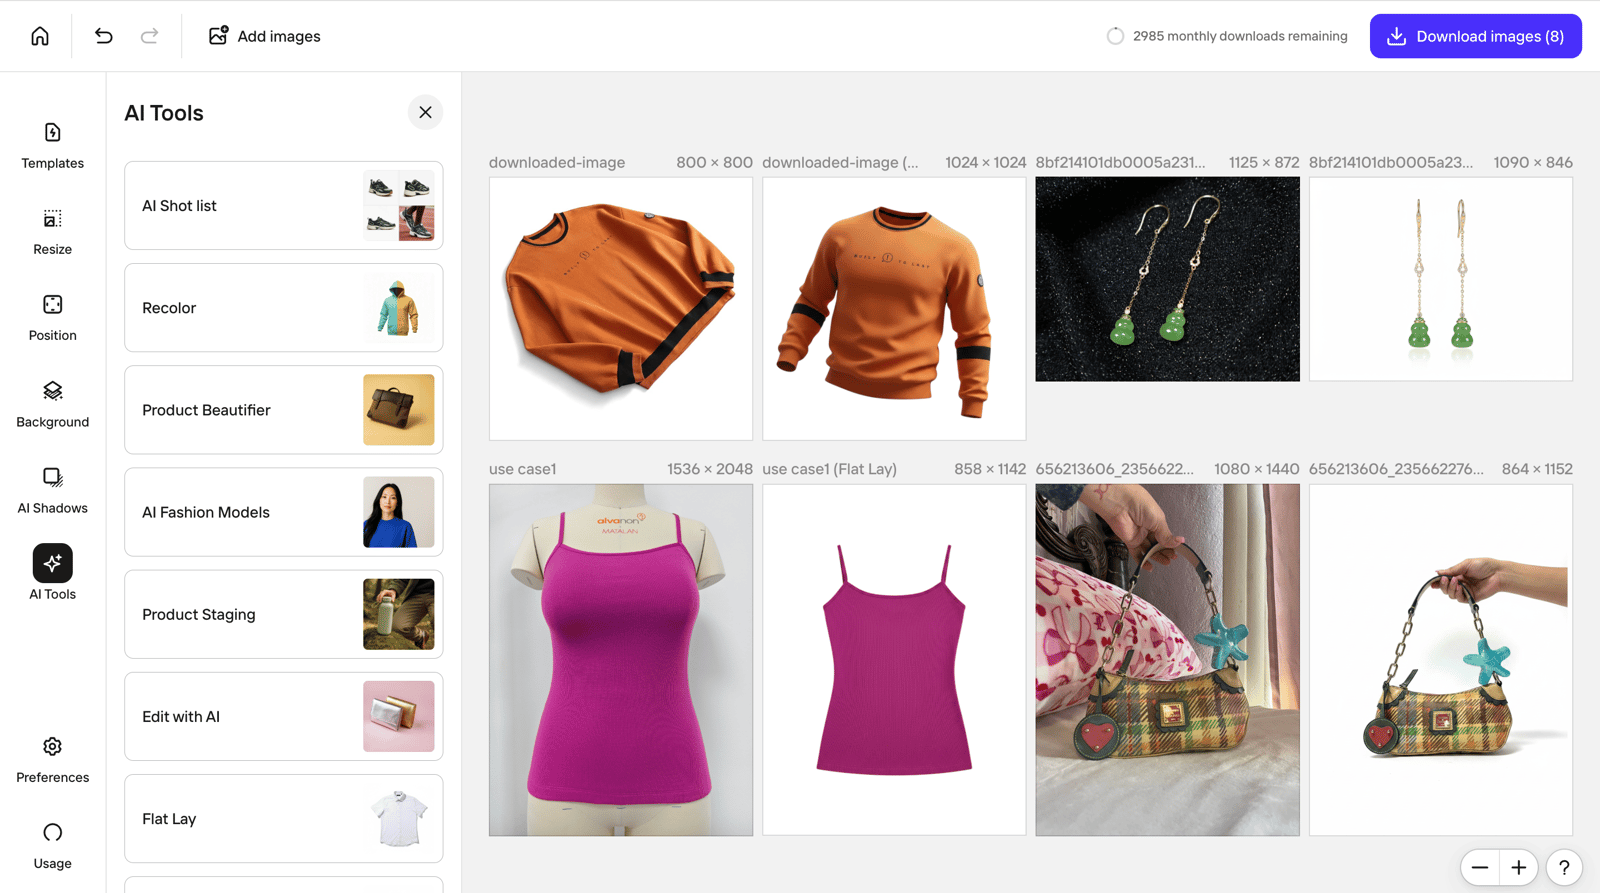
Task: Click the '864 × 1152' dimension label
Action: click(x=1537, y=469)
